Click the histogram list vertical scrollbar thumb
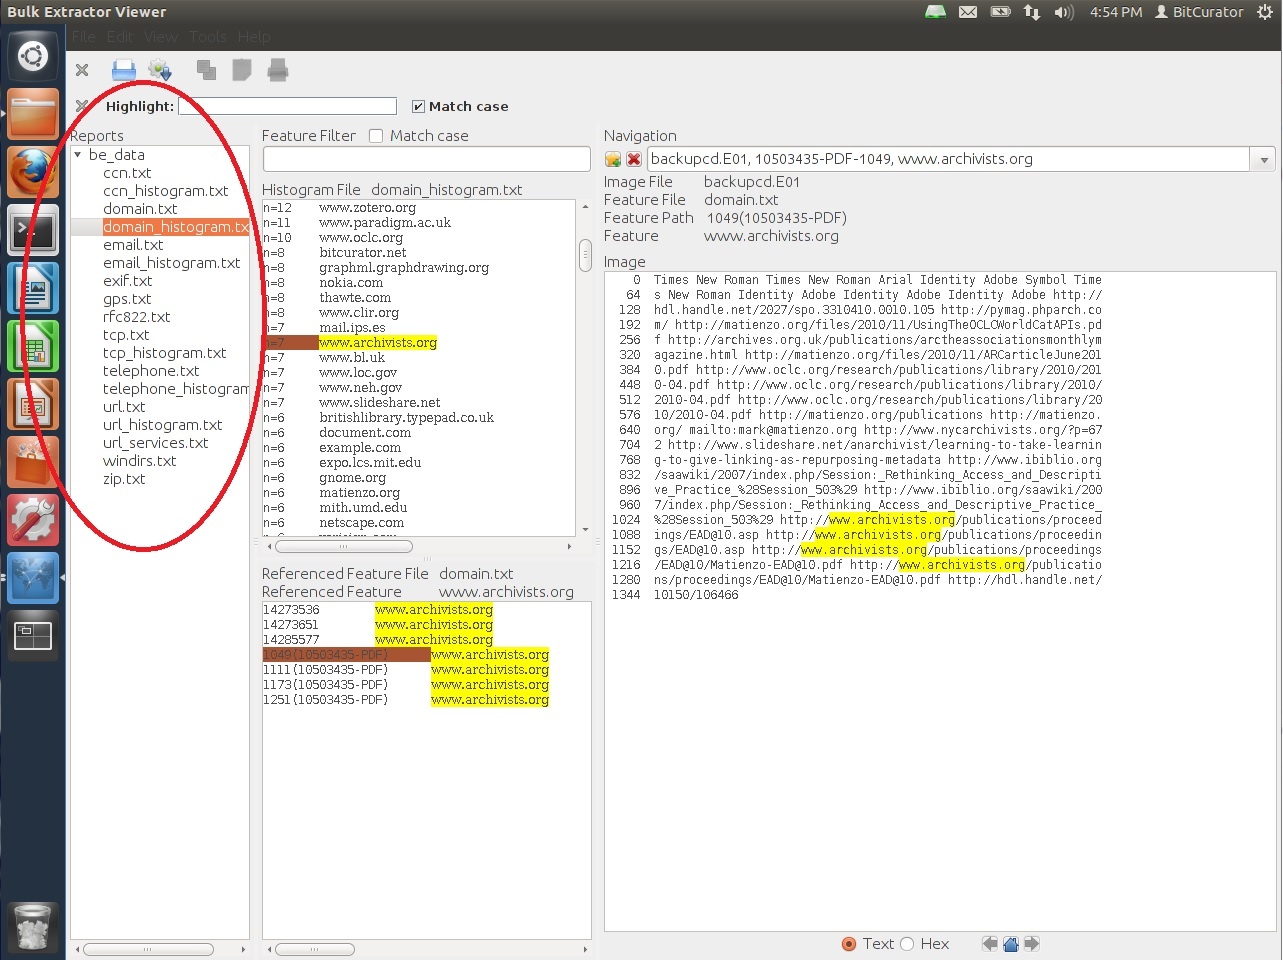This screenshot has height=960, width=1283. [585, 255]
